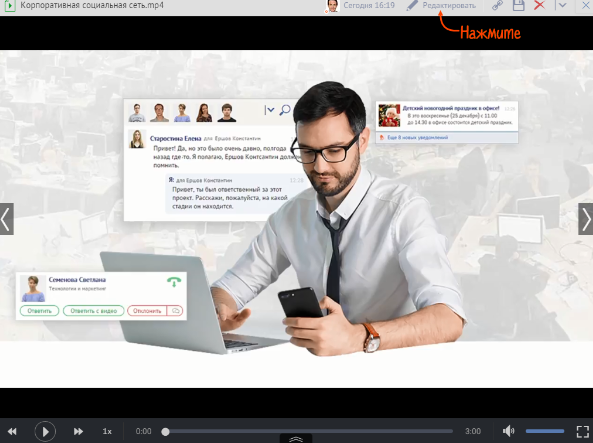
Task: Click the Корпоративная социальная сеть.mp4 title
Action: (92, 5)
